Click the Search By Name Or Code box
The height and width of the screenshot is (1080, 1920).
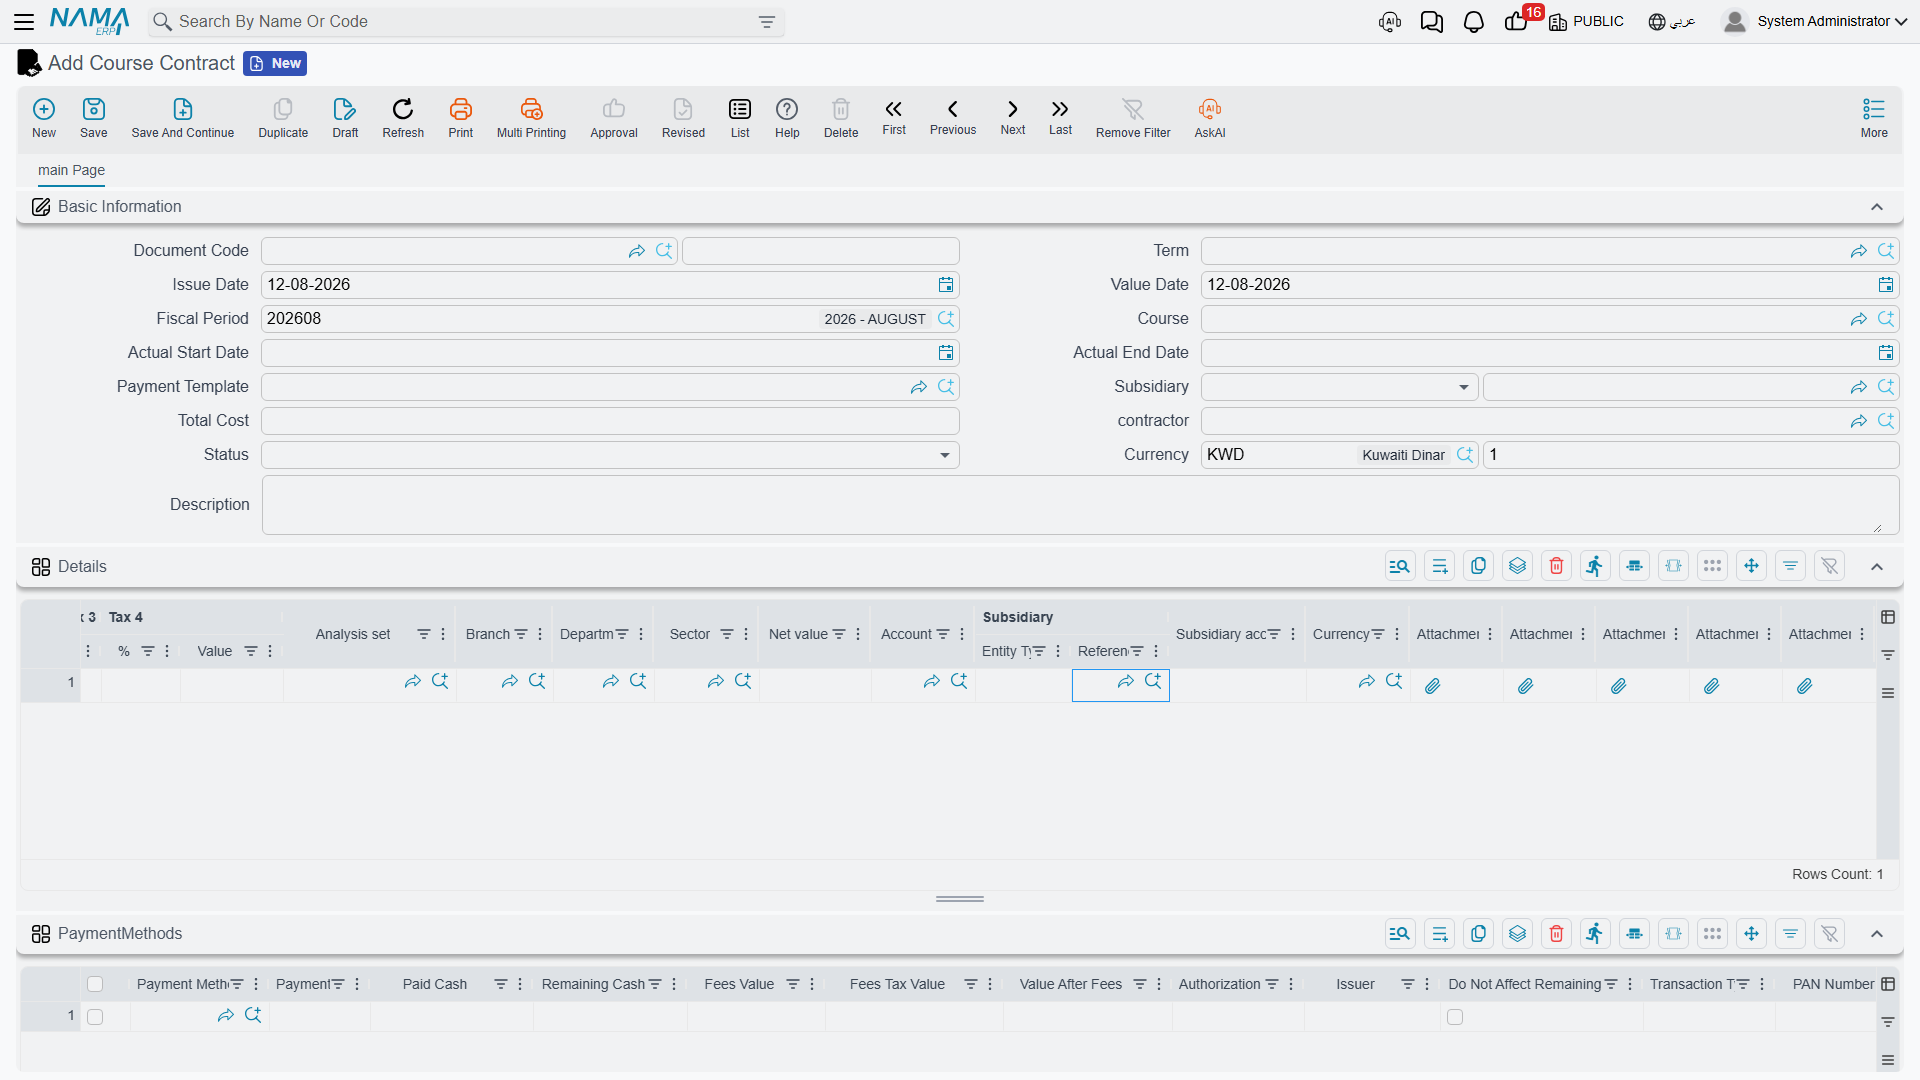click(x=465, y=22)
